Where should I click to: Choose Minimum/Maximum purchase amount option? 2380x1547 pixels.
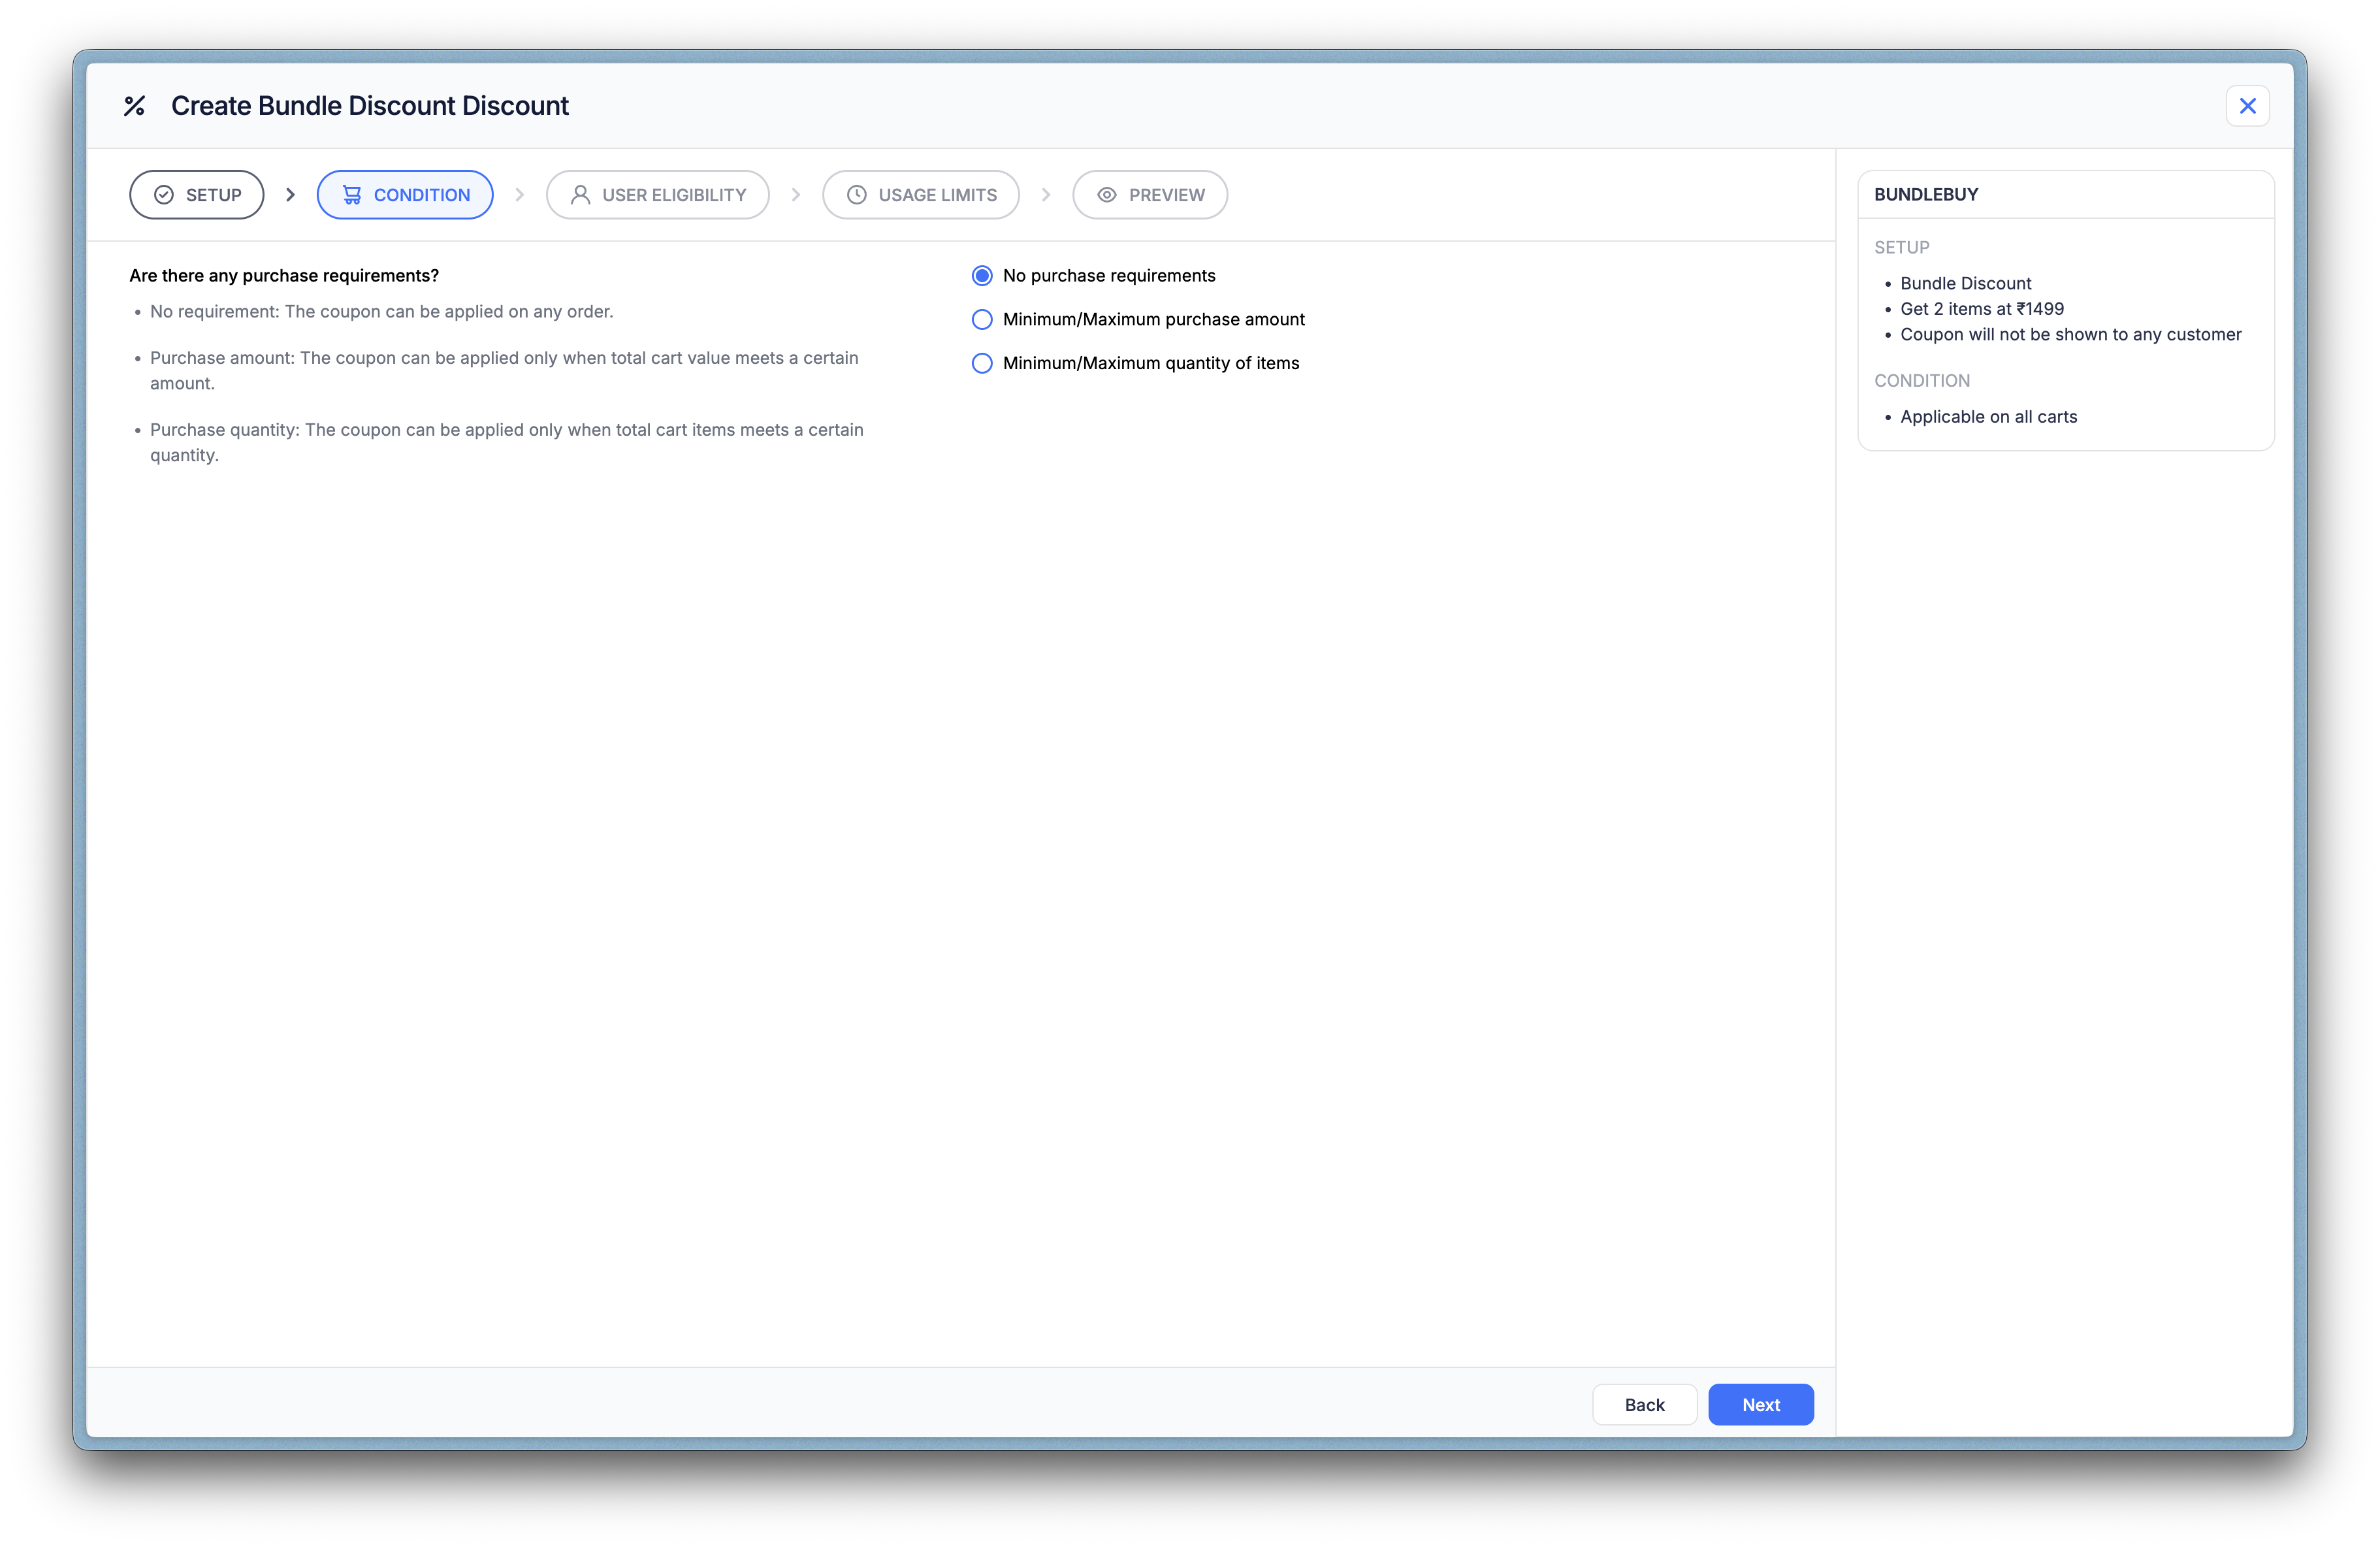(x=982, y=320)
